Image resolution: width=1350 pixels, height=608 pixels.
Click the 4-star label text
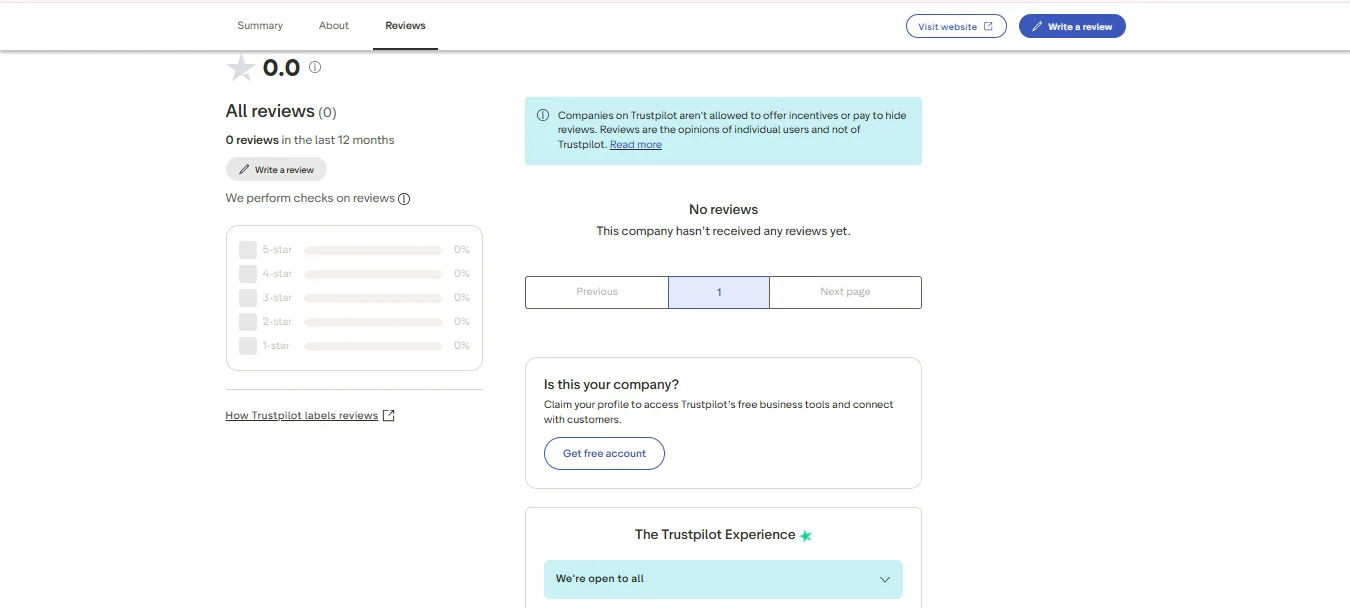coord(277,274)
